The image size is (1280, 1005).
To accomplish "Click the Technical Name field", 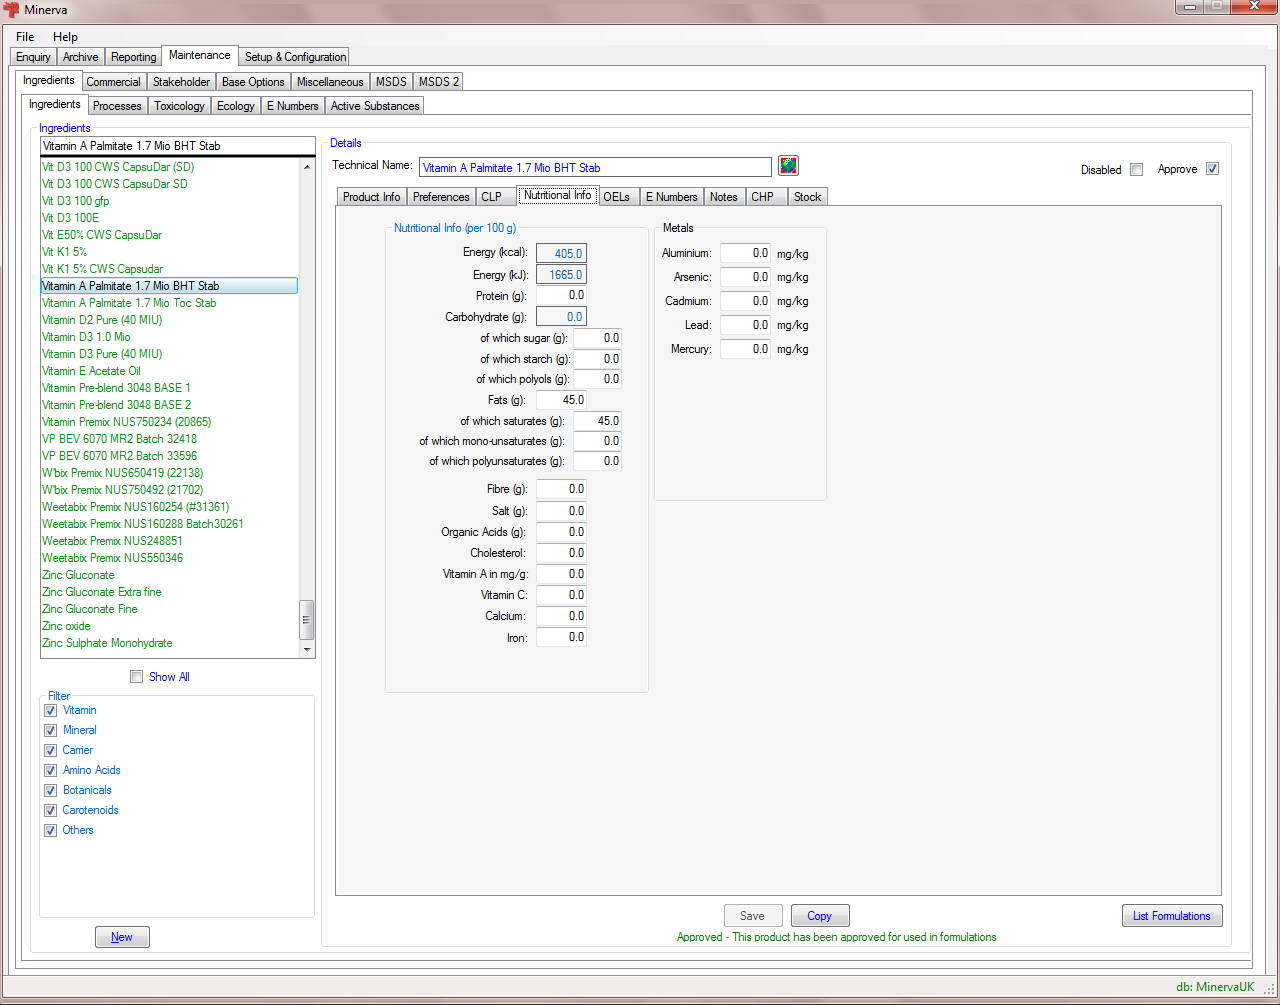I will pos(595,167).
